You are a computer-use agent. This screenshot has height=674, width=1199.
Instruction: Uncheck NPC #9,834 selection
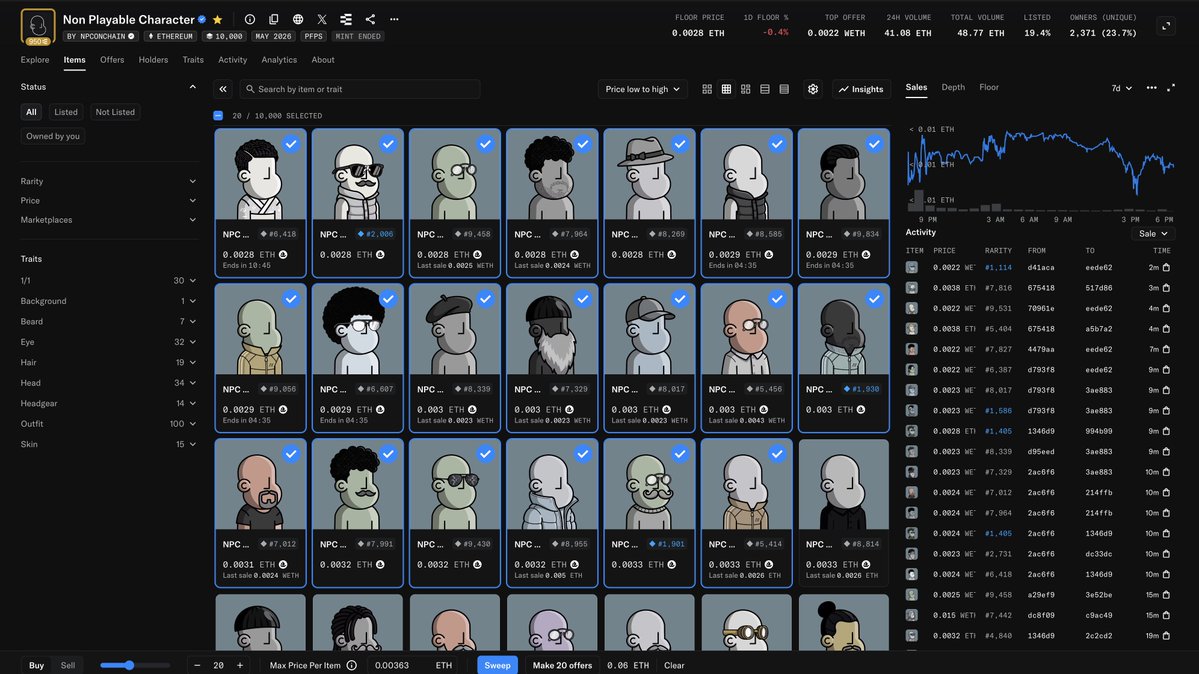(874, 144)
